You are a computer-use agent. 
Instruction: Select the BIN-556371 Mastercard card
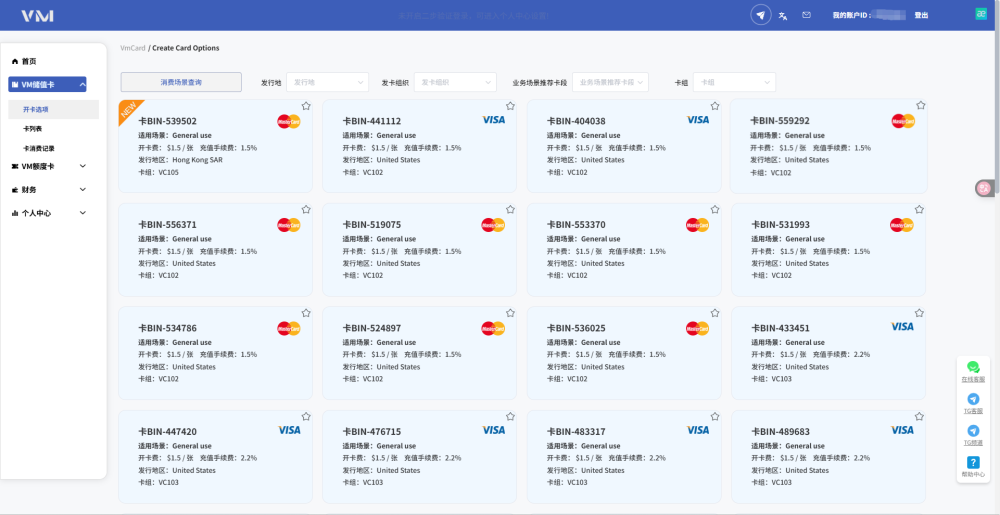[216, 250]
